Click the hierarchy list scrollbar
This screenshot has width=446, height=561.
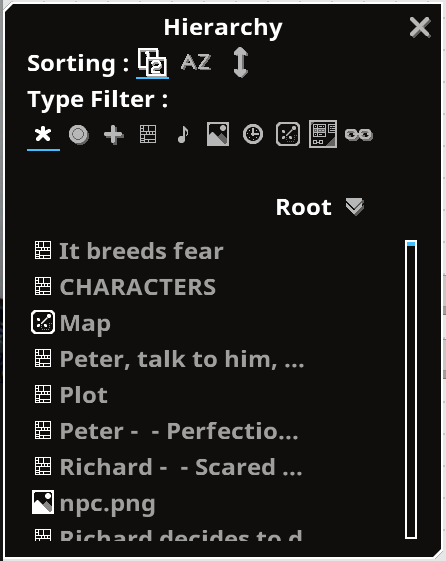pos(411,390)
